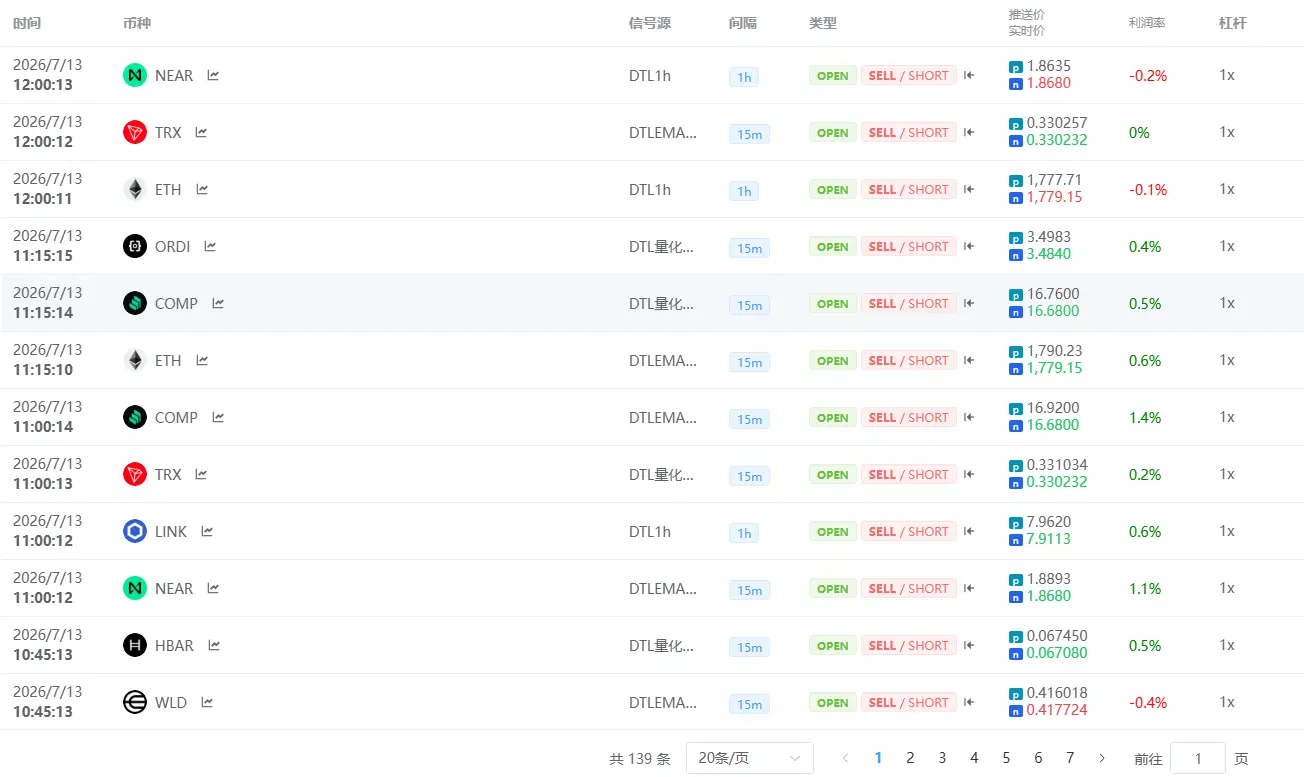
Task: Click the 1x leverage value in the ORDI row
Action: pyautogui.click(x=1227, y=246)
